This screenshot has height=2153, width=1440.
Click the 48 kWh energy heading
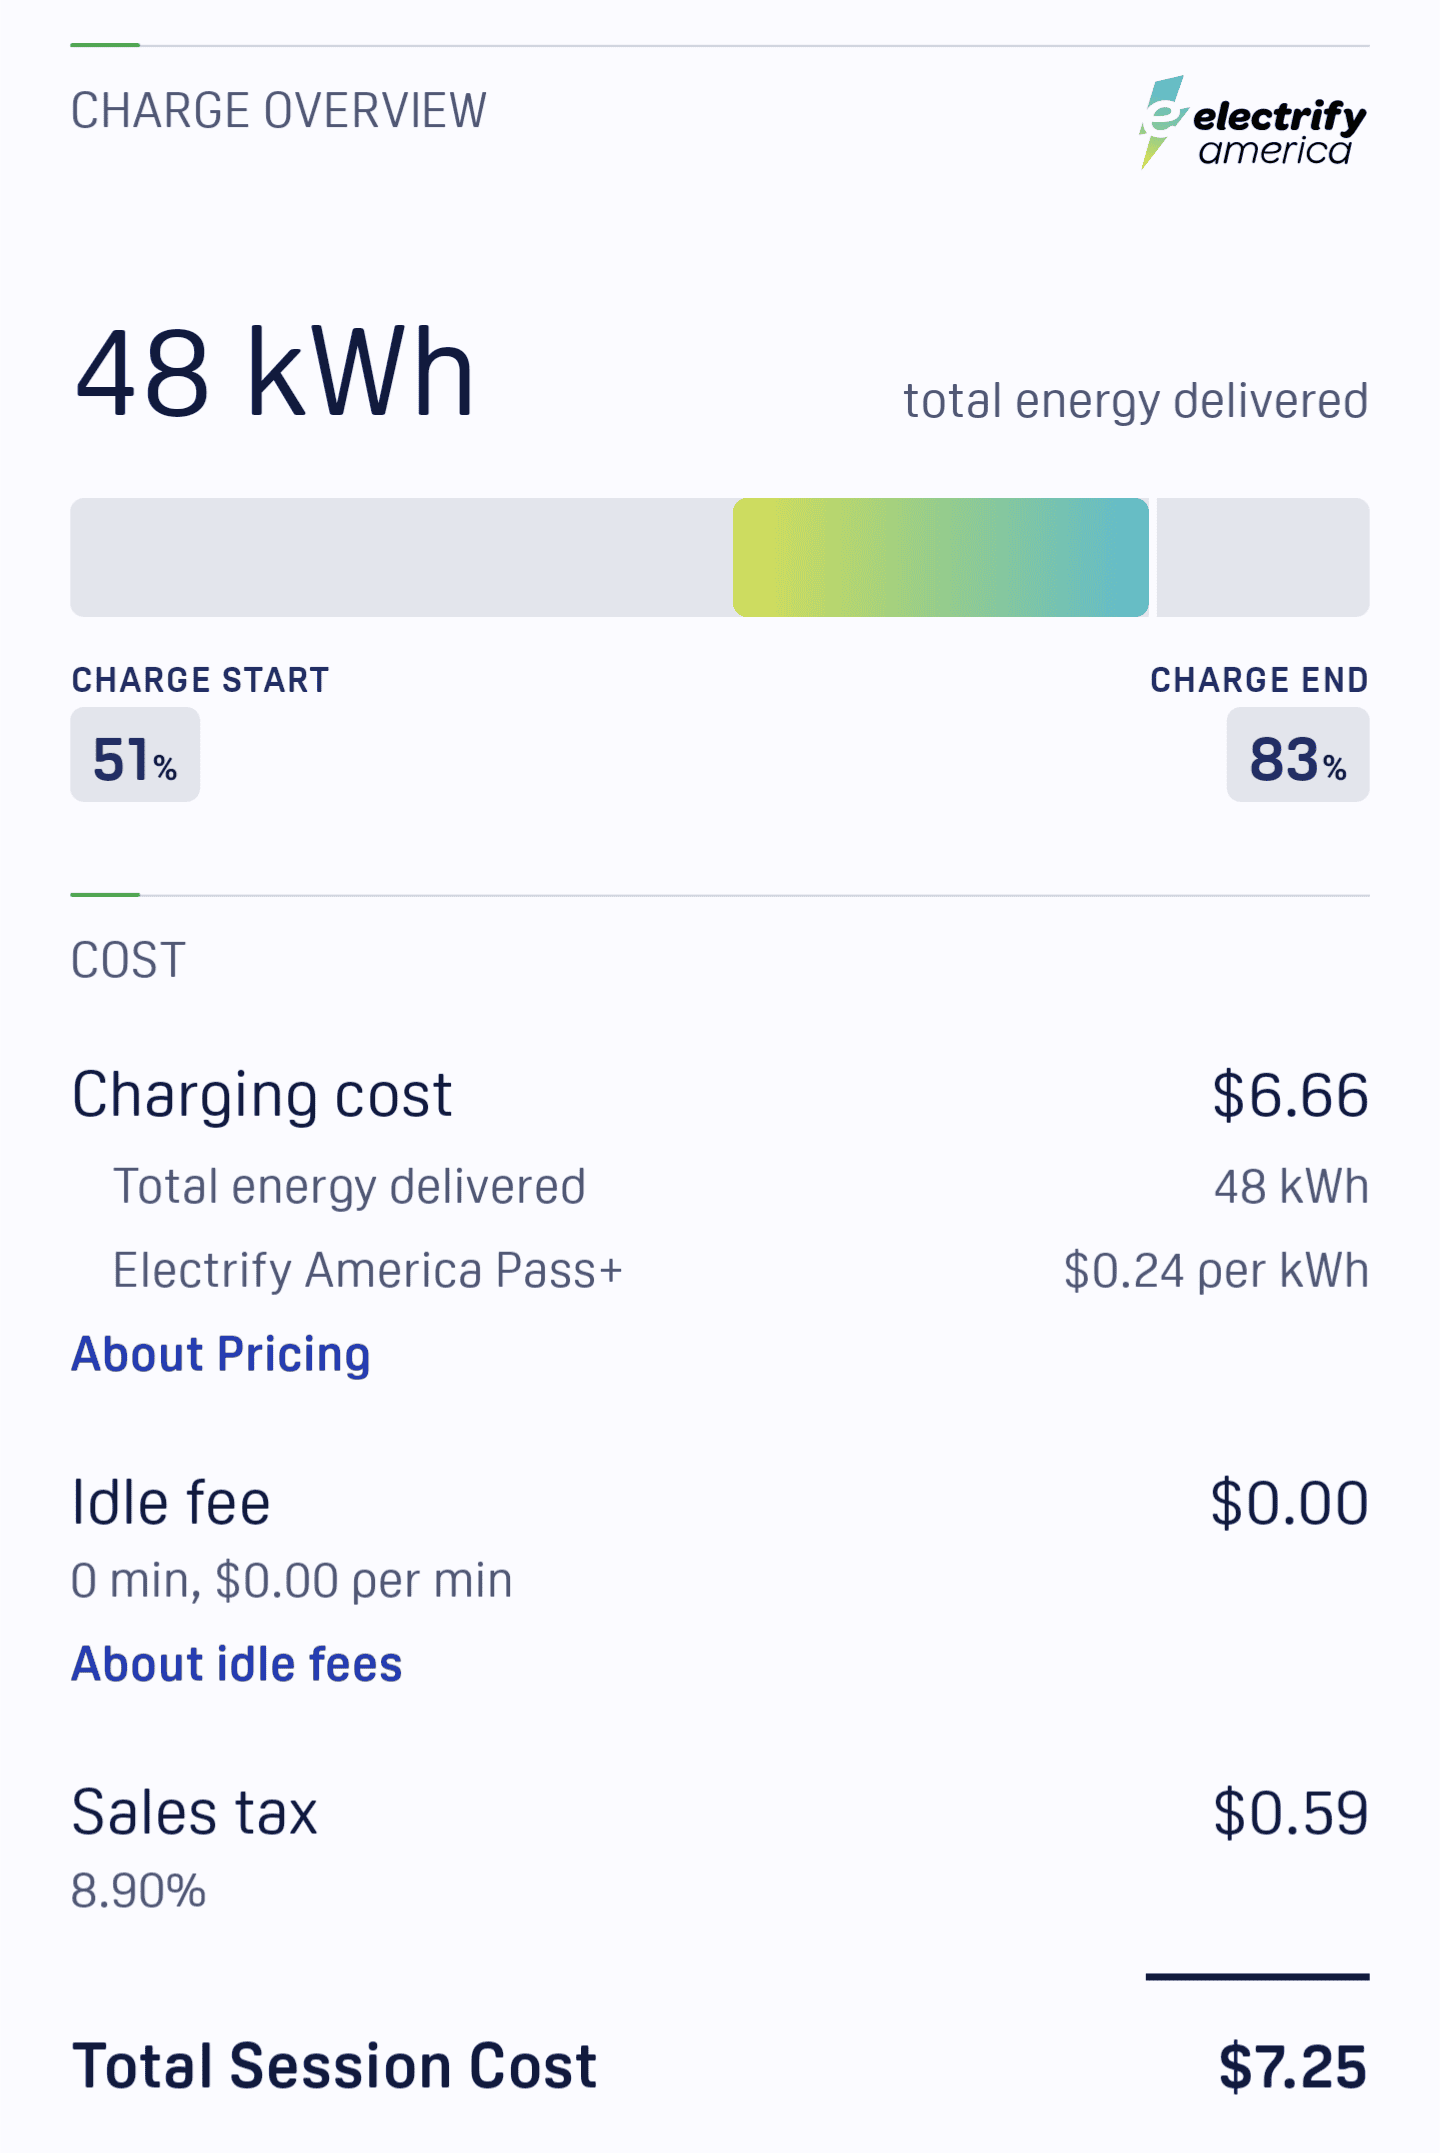274,372
